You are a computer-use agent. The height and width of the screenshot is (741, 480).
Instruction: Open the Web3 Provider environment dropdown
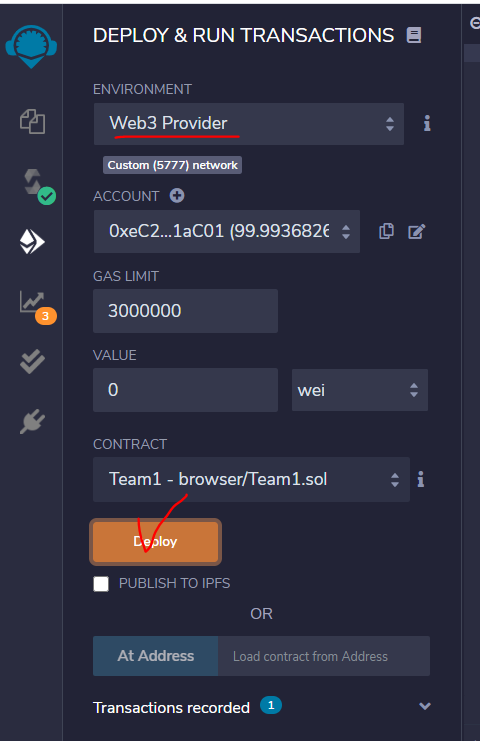249,124
